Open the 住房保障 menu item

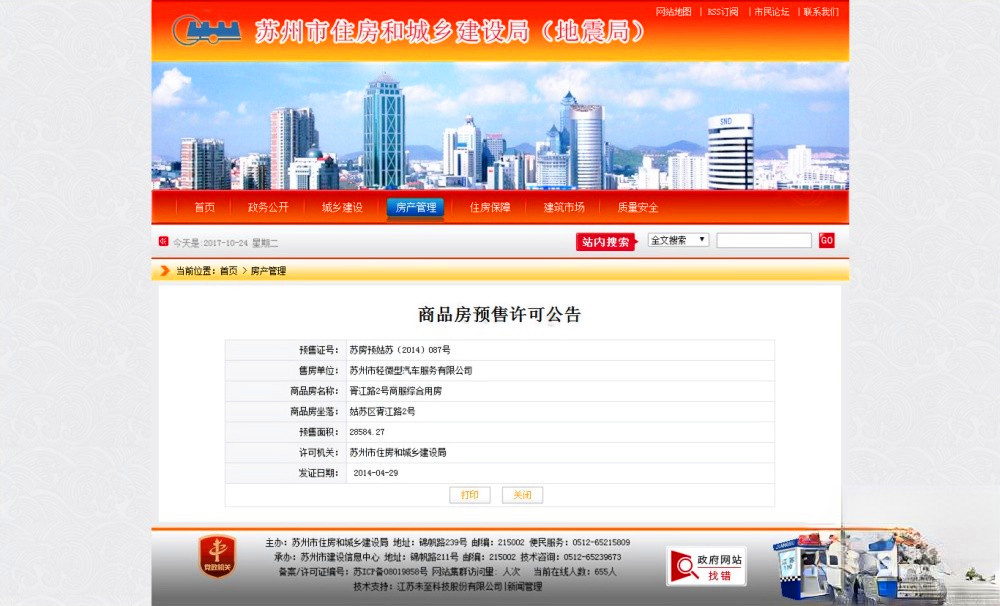click(x=491, y=207)
